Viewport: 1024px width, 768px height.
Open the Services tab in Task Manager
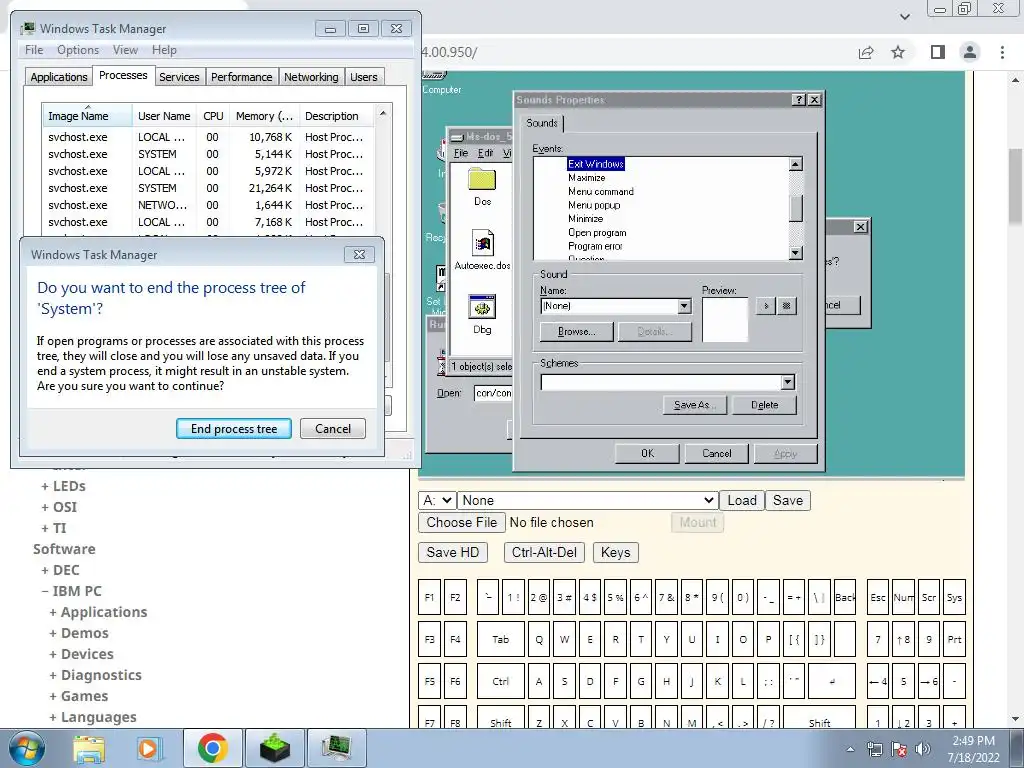tap(179, 77)
